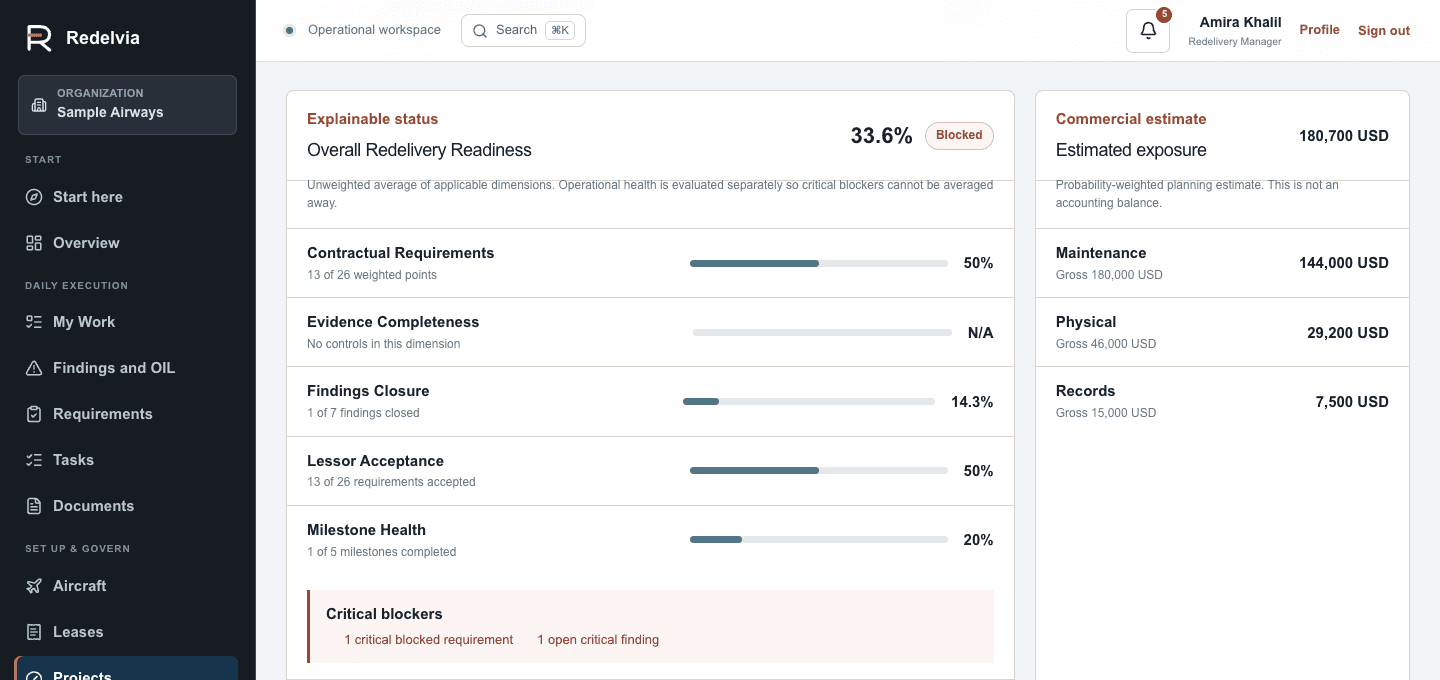This screenshot has height=680, width=1440.
Task: Click Milestone Health row title
Action: 366,530
